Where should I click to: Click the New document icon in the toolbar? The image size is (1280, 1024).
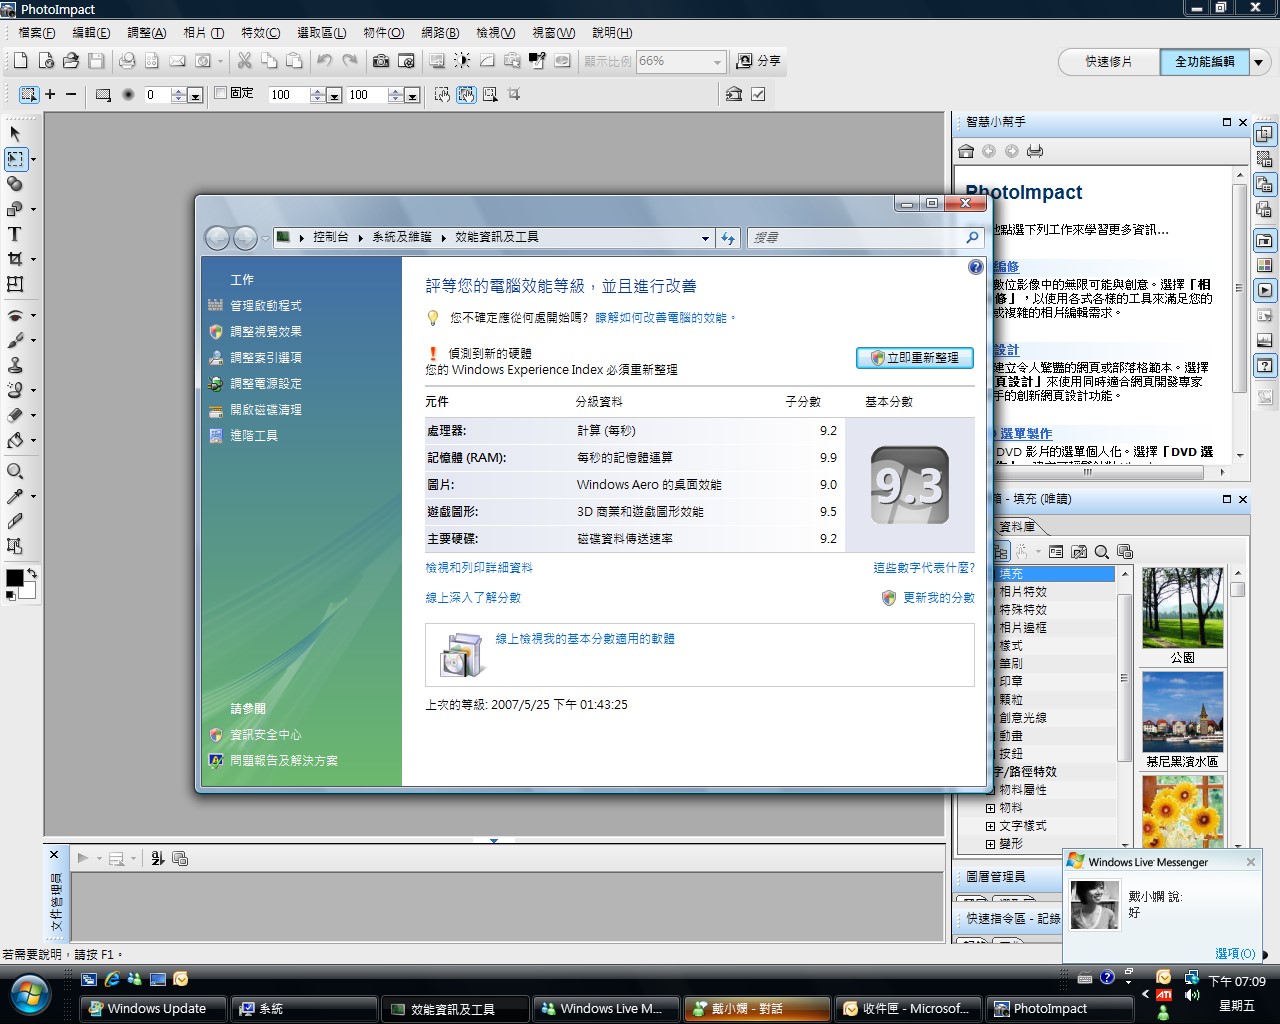pyautogui.click(x=20, y=61)
